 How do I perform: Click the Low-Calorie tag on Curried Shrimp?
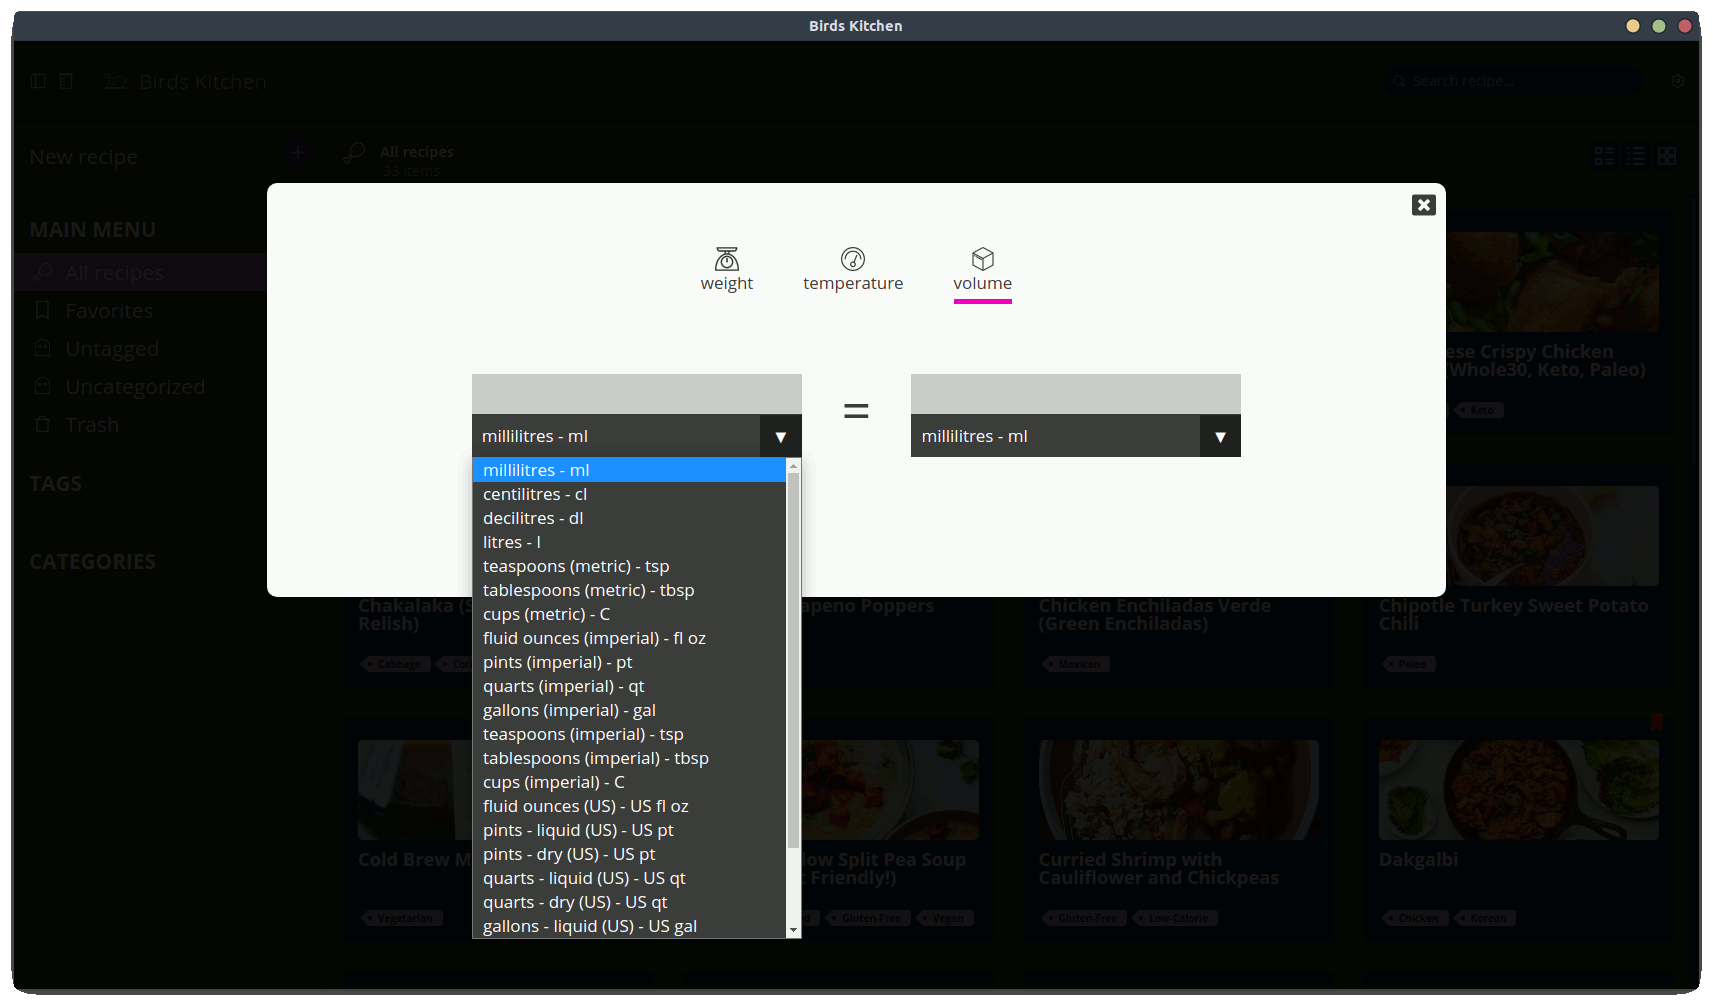[1175, 918]
